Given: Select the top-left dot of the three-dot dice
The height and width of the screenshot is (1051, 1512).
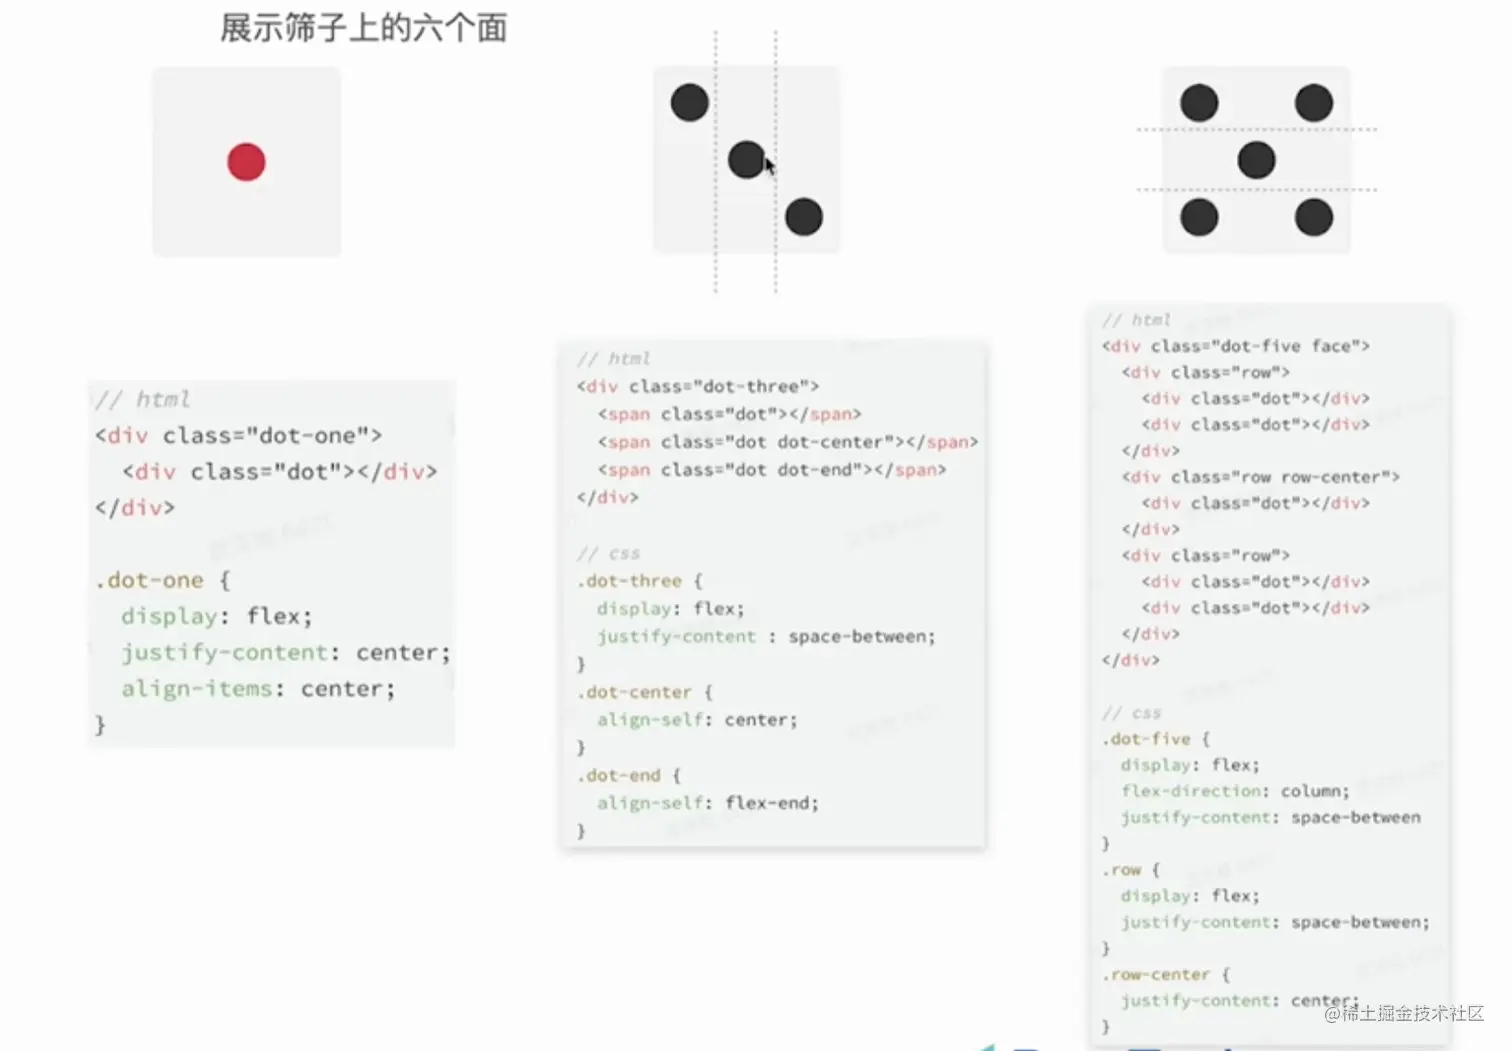Looking at the screenshot, I should point(690,102).
